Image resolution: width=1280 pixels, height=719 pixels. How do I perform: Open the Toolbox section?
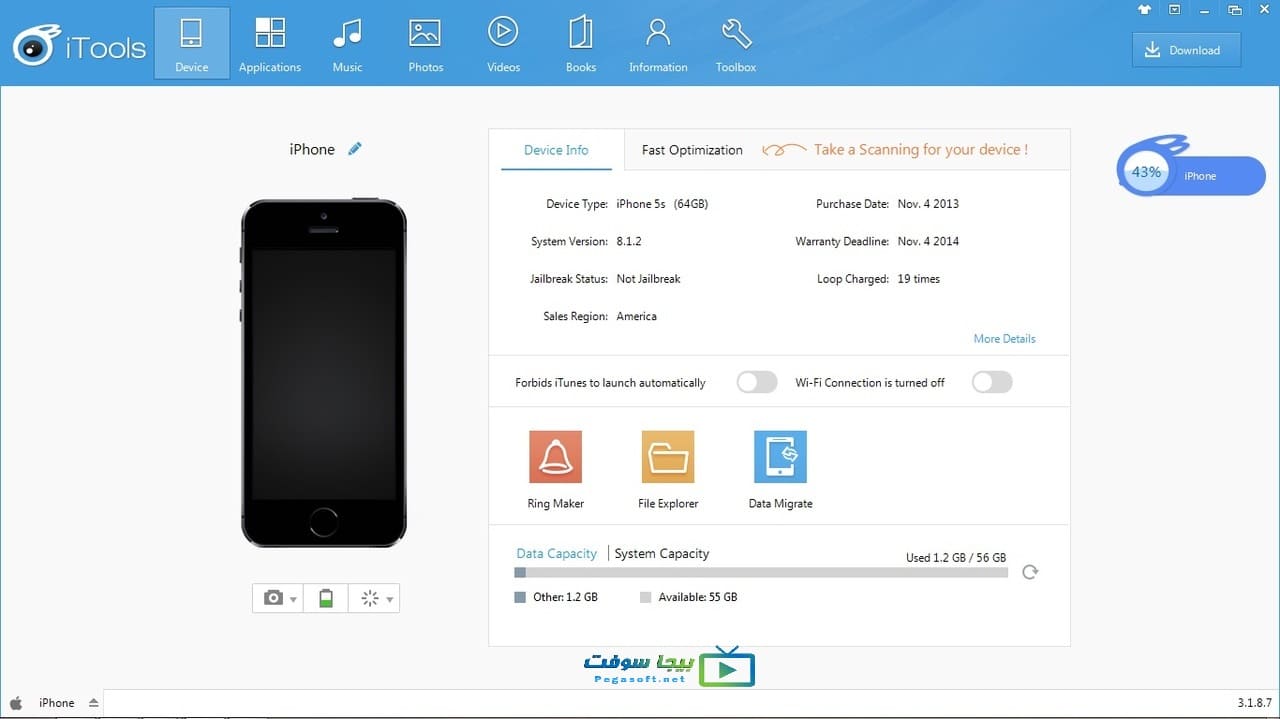[736, 44]
